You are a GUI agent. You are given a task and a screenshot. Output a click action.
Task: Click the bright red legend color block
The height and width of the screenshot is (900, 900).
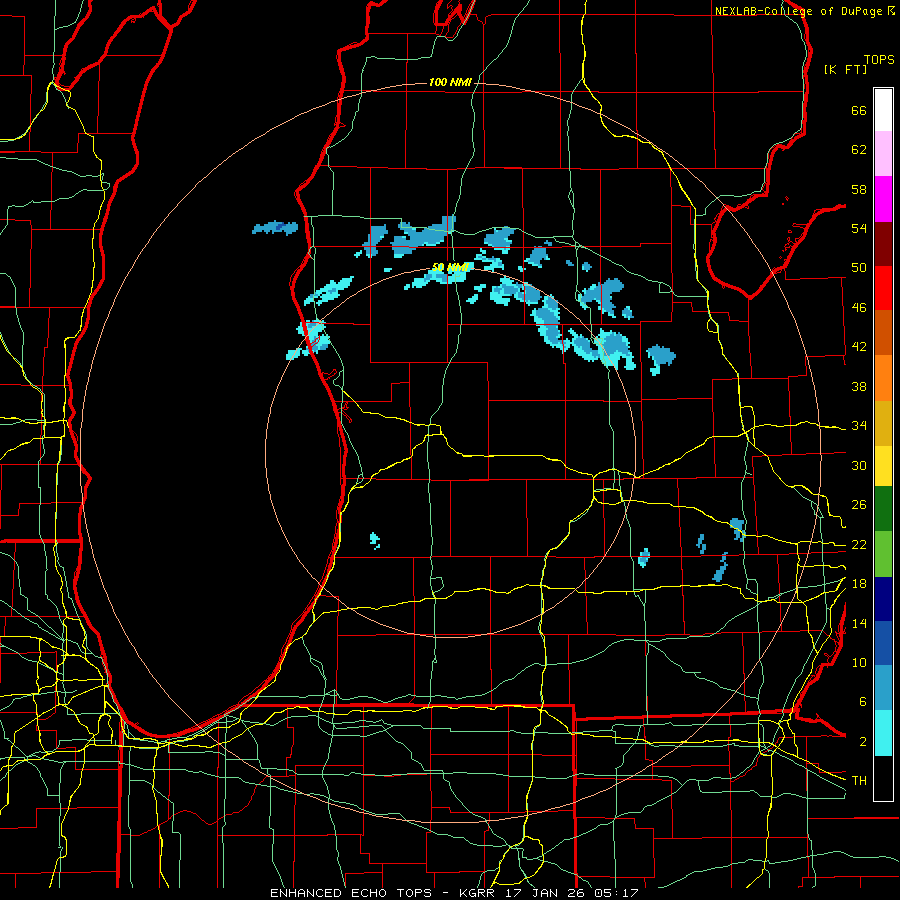883,288
